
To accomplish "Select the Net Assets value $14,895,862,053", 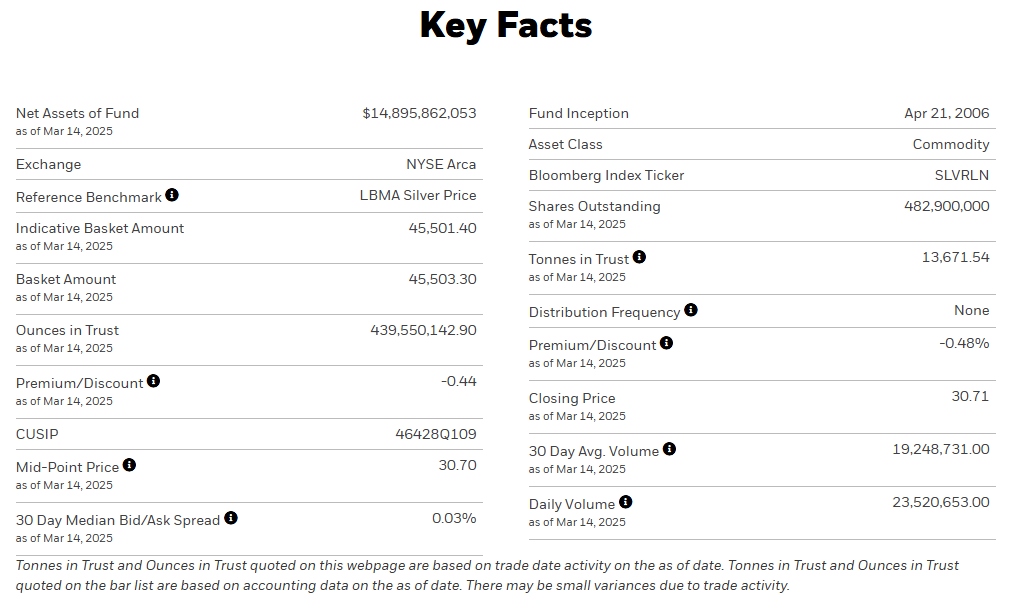I will (x=419, y=113).
